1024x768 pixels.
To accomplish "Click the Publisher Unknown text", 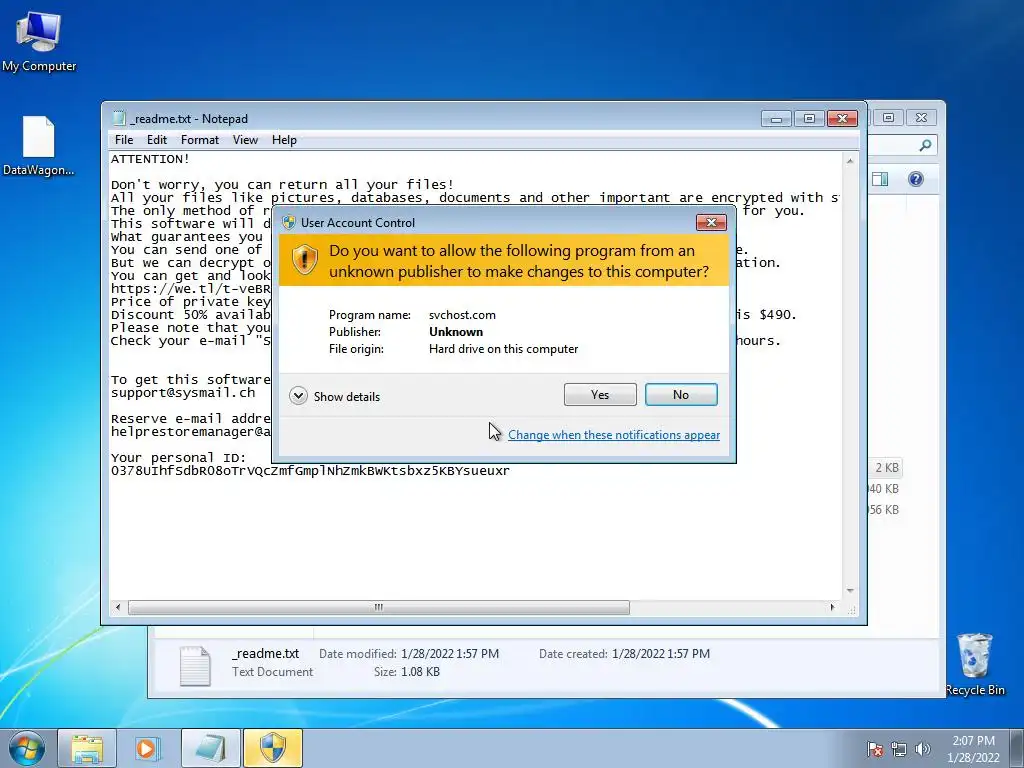I will pyautogui.click(x=456, y=332).
